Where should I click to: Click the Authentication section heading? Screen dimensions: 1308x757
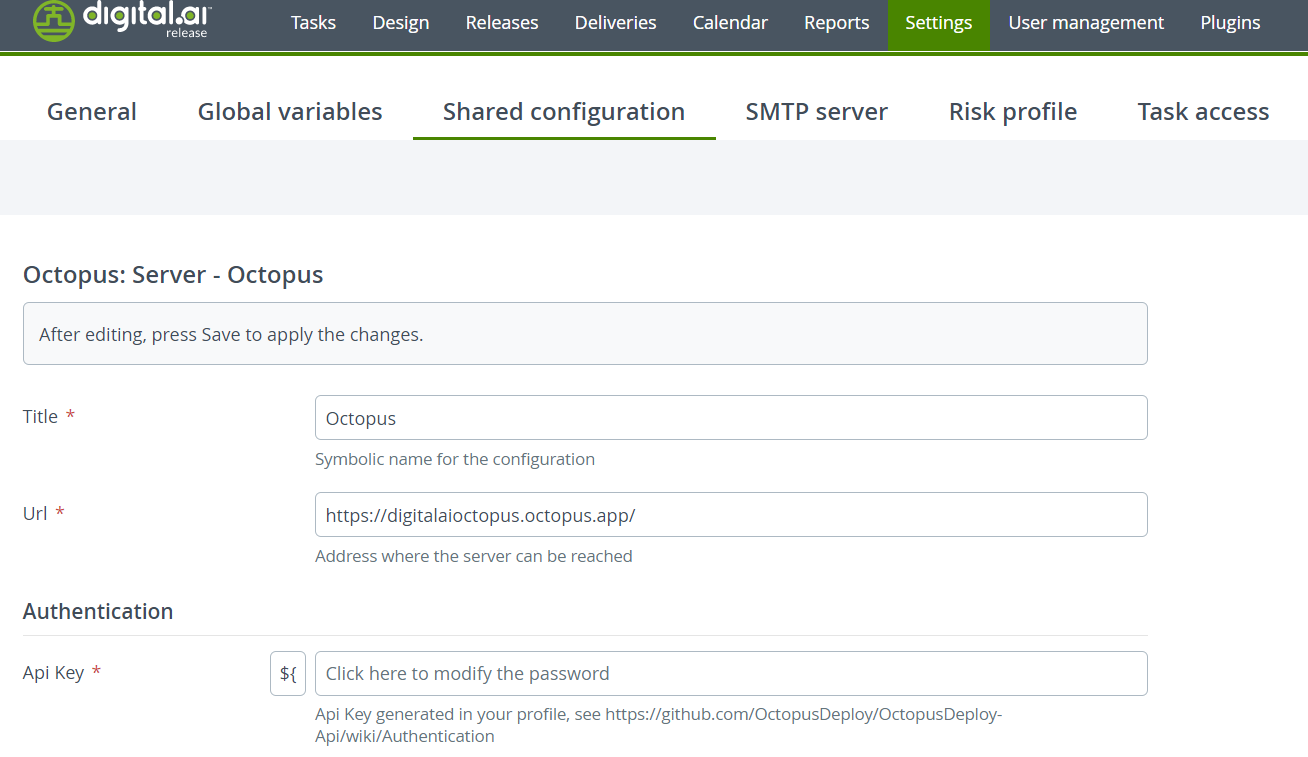98,611
